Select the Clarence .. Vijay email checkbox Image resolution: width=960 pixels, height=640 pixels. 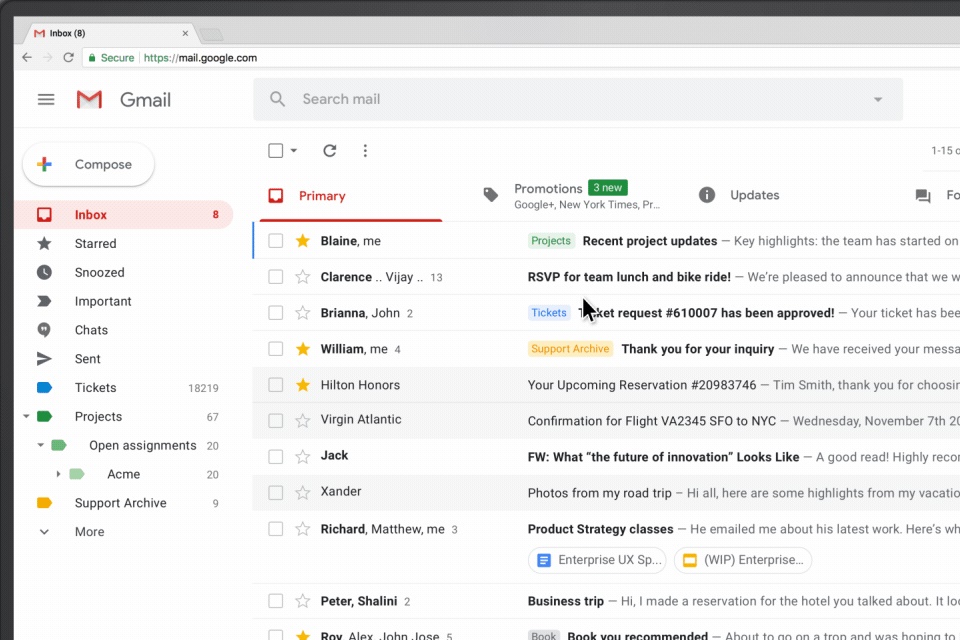276,277
